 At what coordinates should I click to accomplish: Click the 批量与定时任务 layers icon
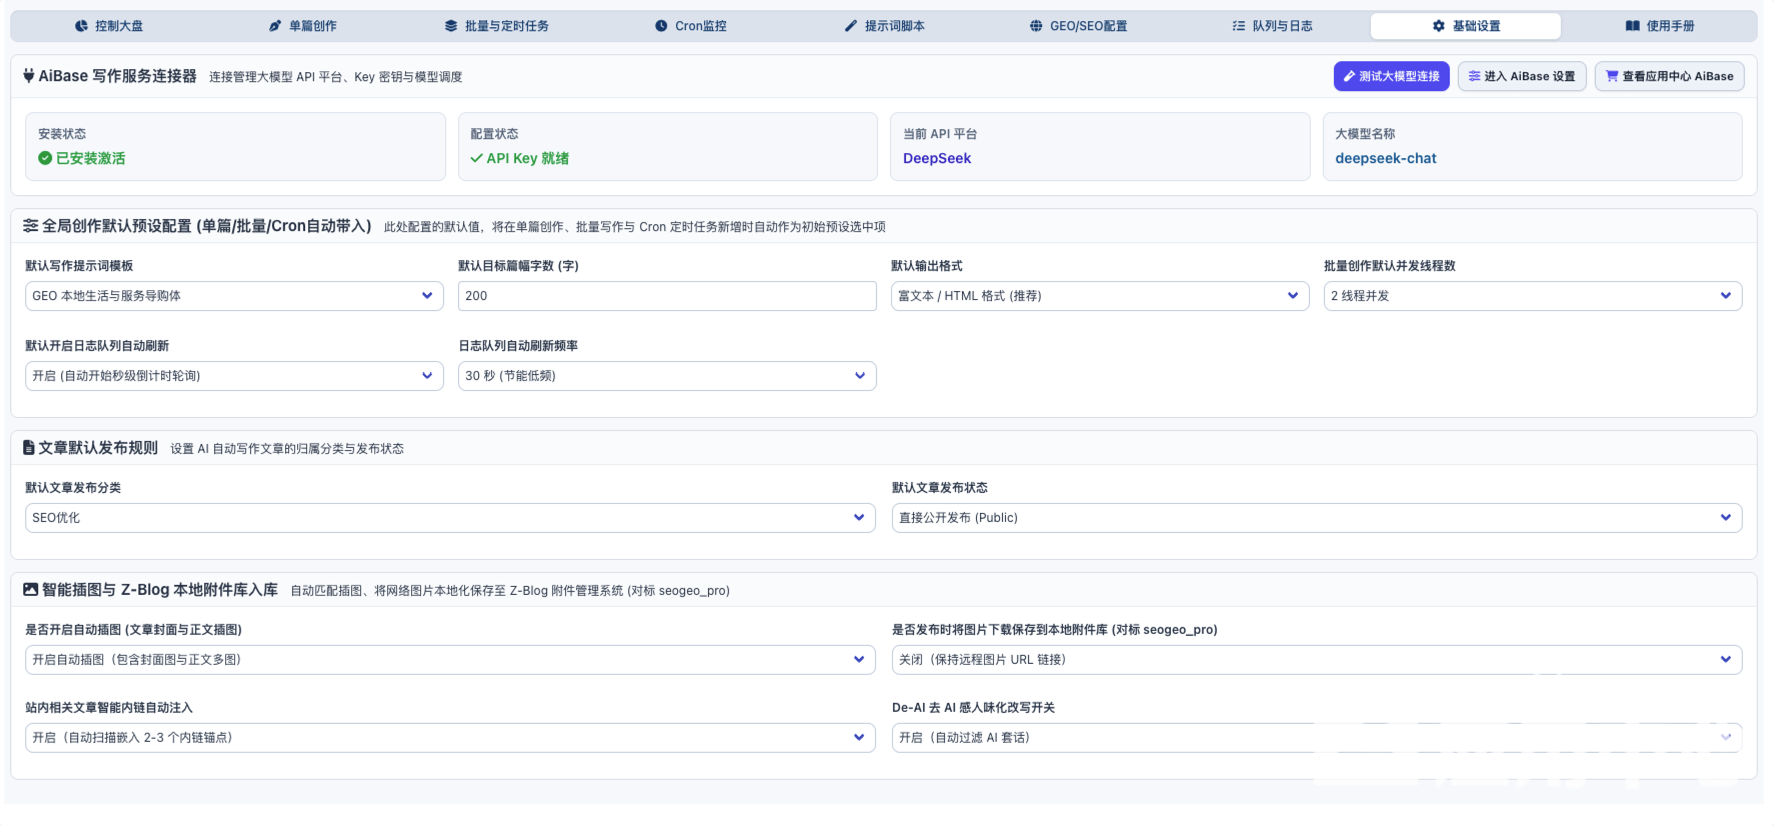pyautogui.click(x=451, y=26)
